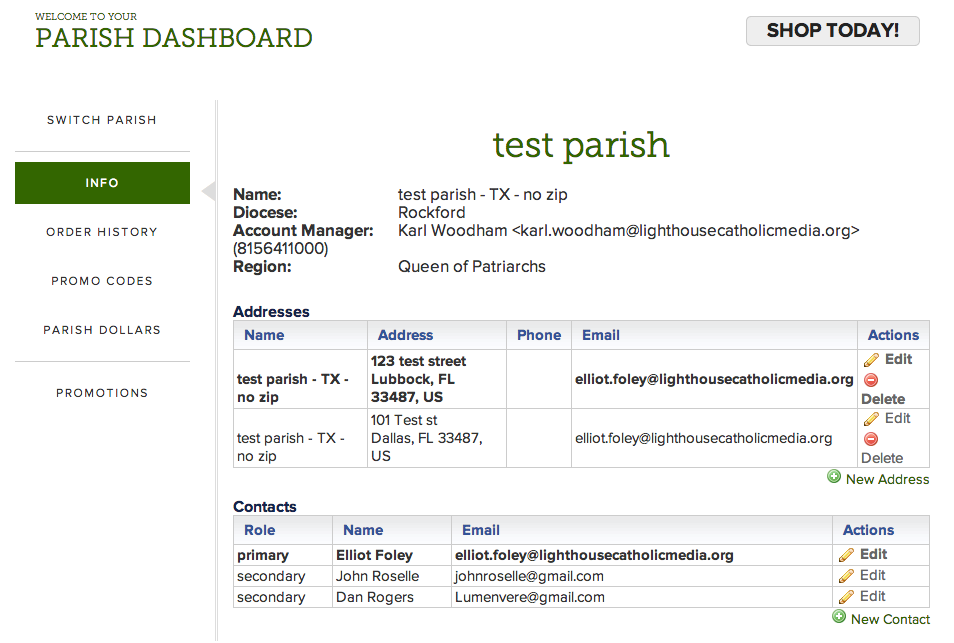Click the red delete icon for Lubbock address

click(871, 380)
